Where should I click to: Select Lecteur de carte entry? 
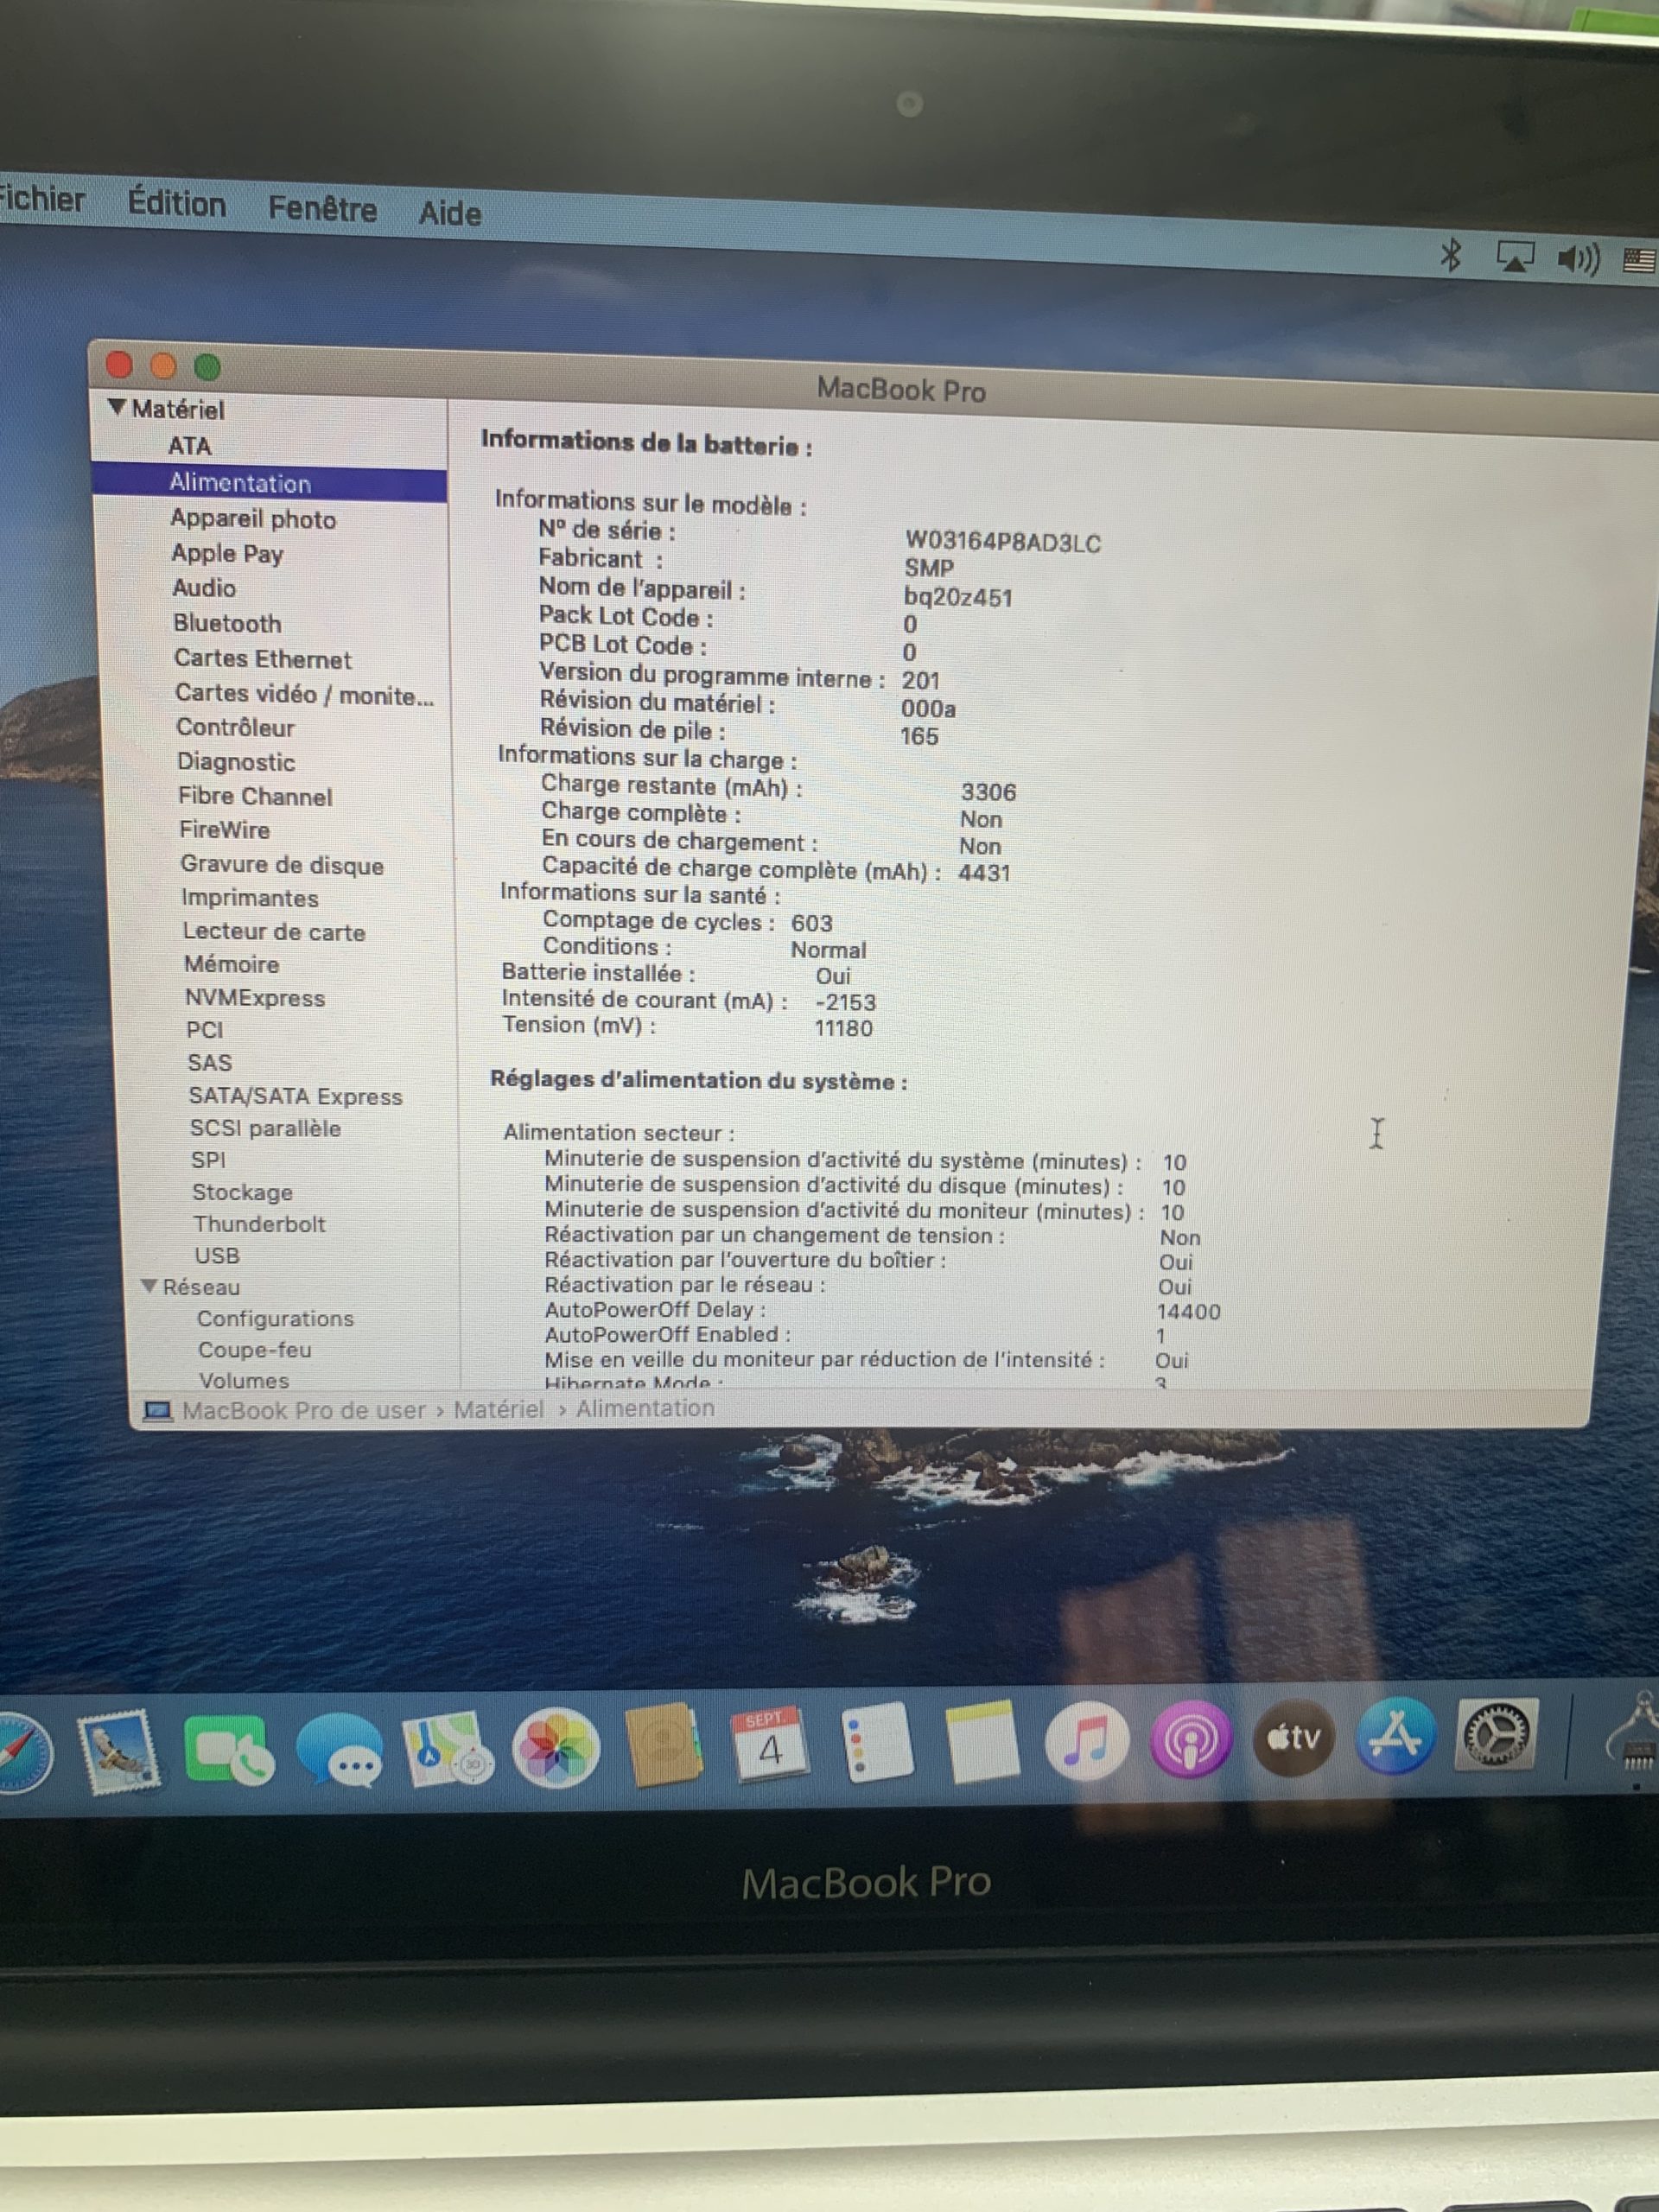273,931
